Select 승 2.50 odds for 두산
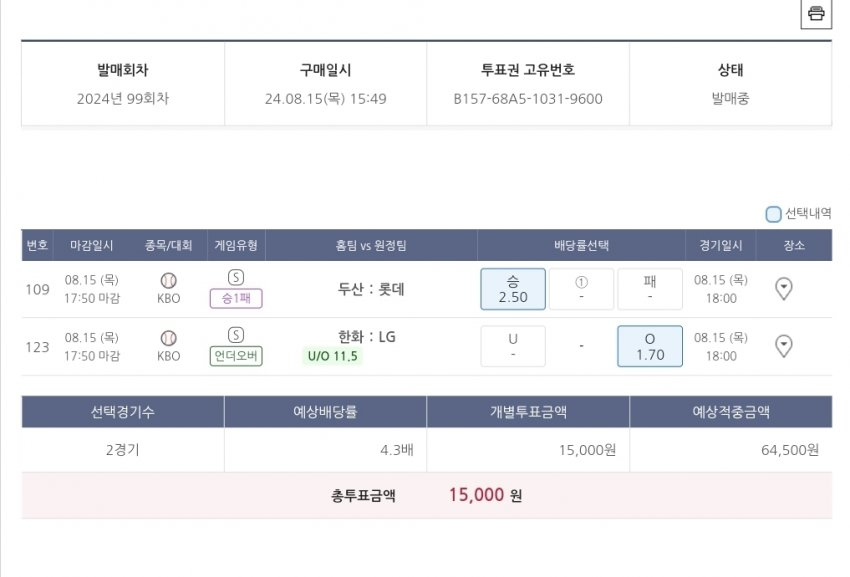This screenshot has width=850, height=577. [513, 289]
